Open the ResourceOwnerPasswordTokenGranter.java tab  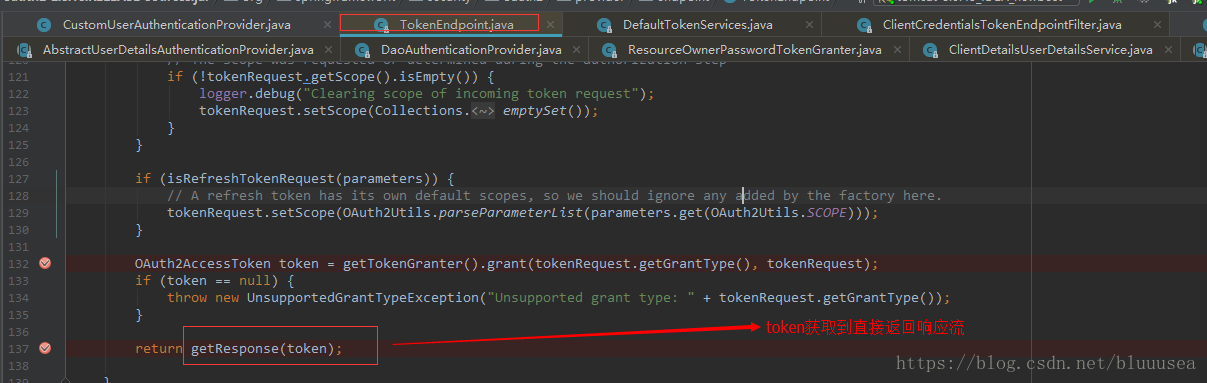(x=754, y=49)
